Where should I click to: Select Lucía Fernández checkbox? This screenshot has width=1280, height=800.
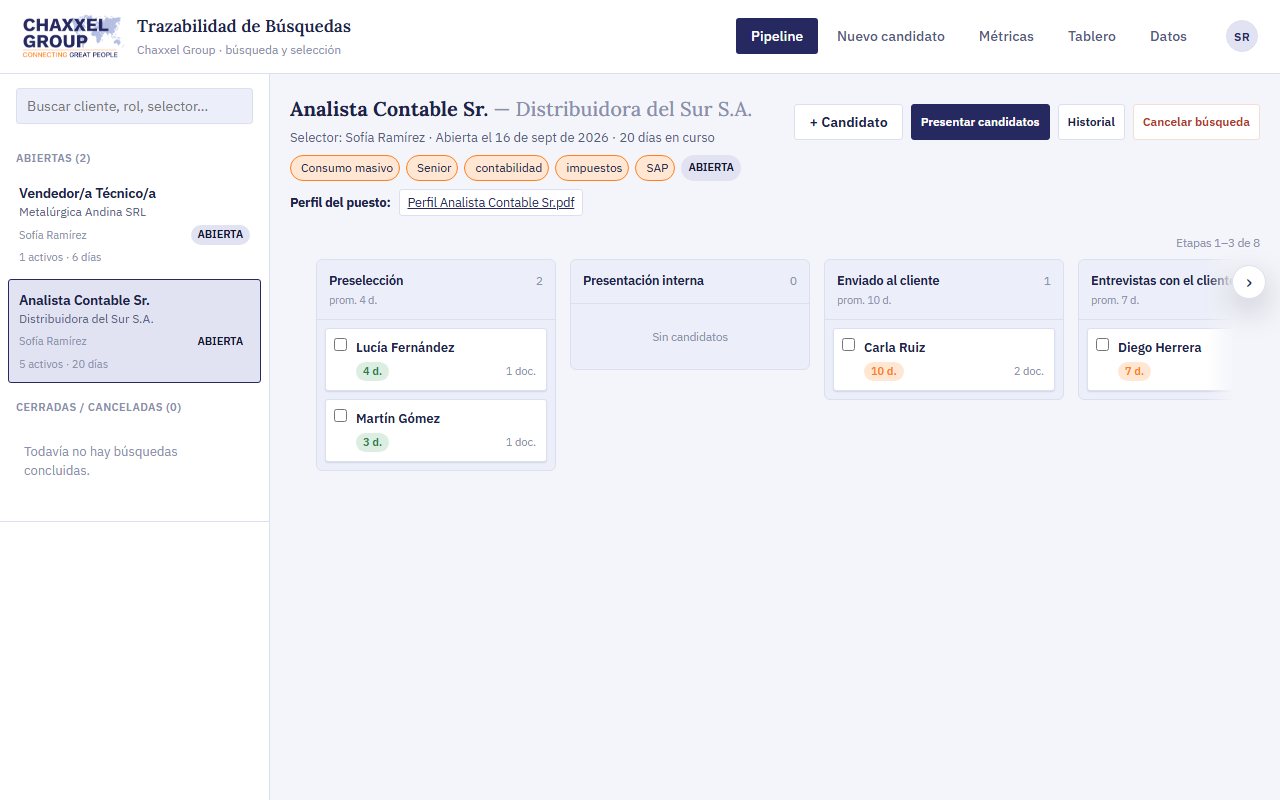[x=341, y=345]
